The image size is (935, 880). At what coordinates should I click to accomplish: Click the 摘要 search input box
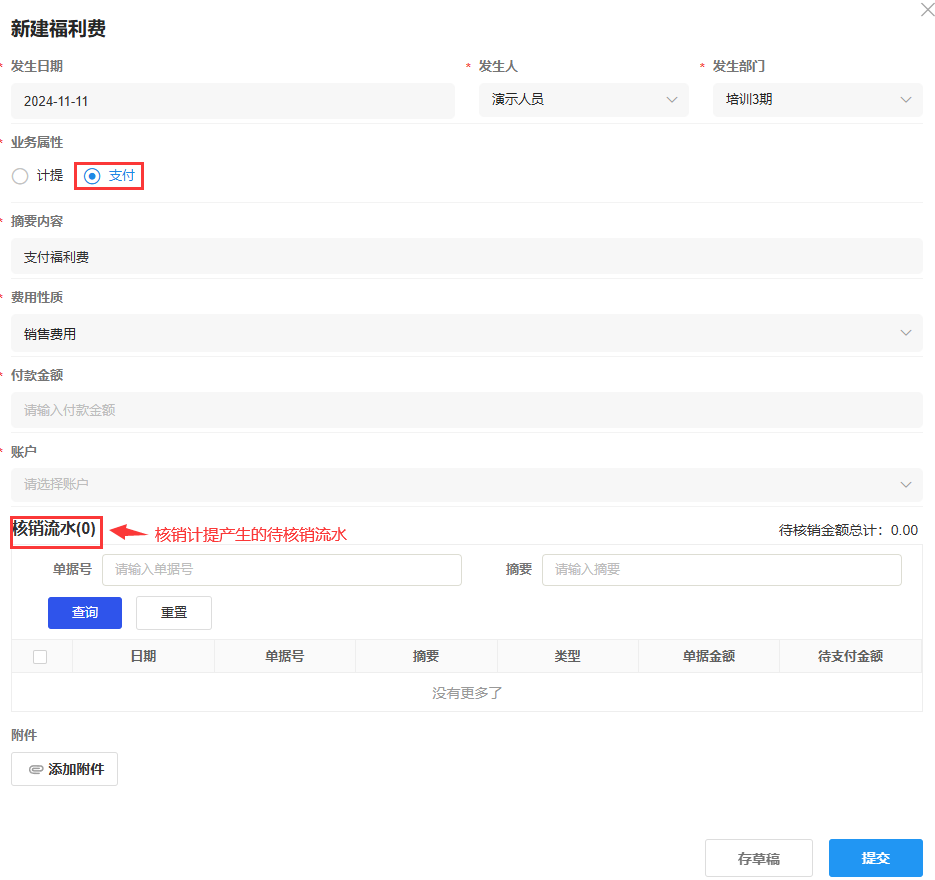click(x=721, y=570)
